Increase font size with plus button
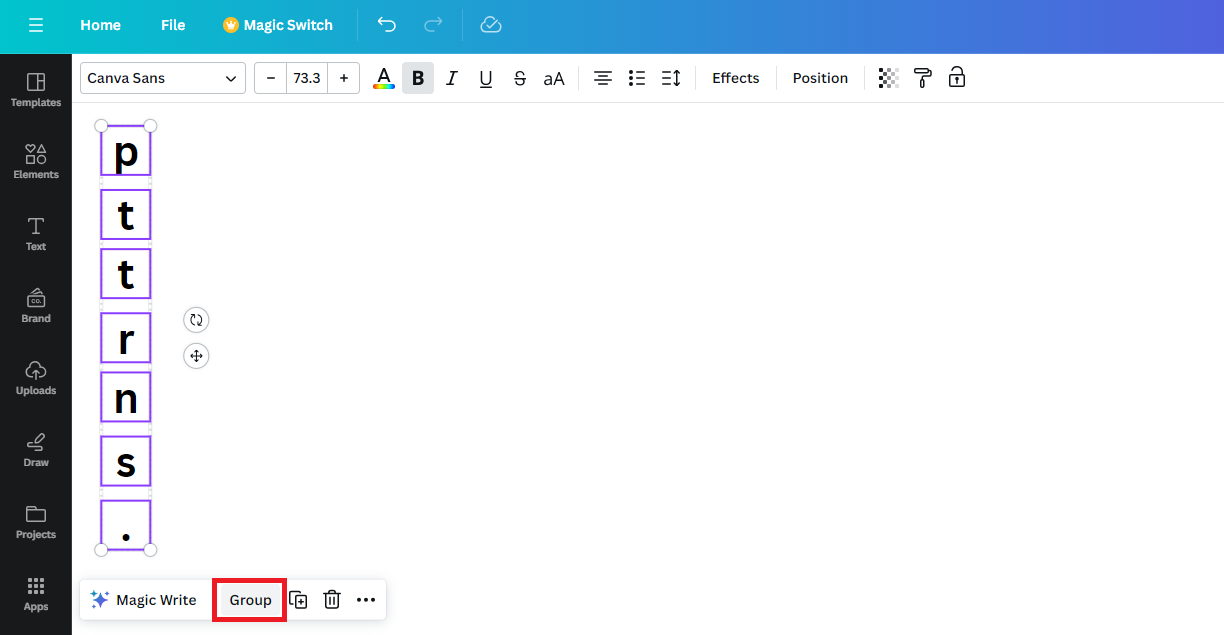 (x=344, y=78)
